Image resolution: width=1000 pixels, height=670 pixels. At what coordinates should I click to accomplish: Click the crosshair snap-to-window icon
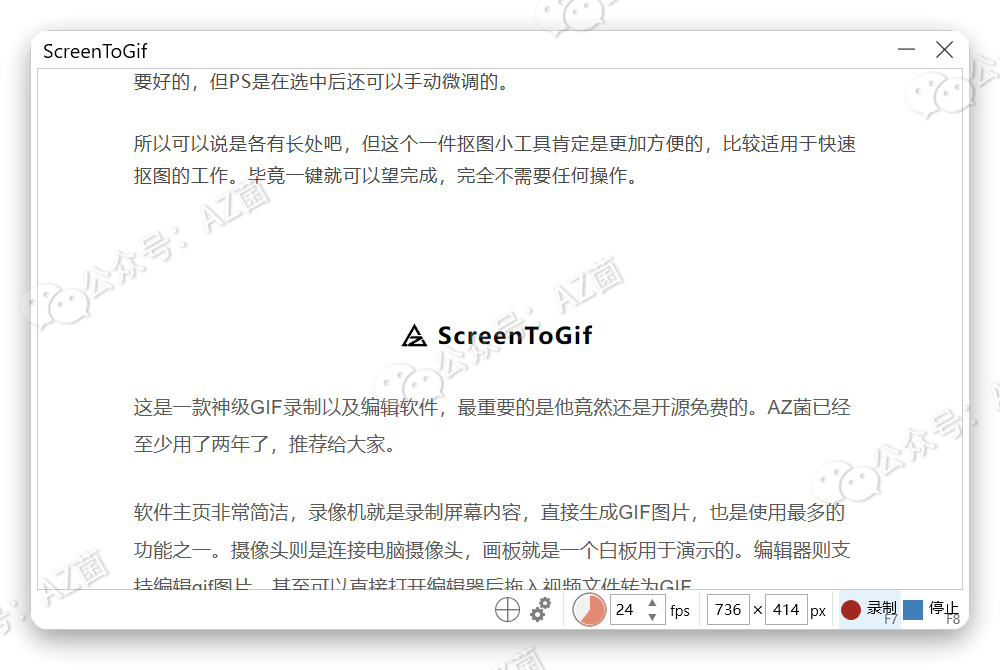pyautogui.click(x=508, y=610)
